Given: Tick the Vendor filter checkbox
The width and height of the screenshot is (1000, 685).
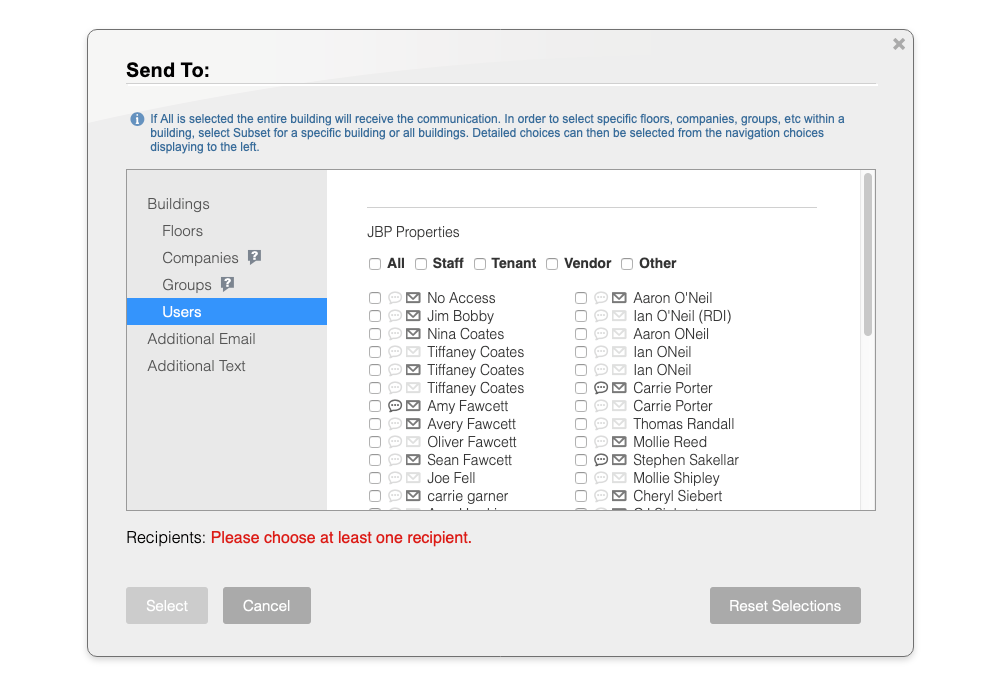Looking at the screenshot, I should [x=552, y=264].
